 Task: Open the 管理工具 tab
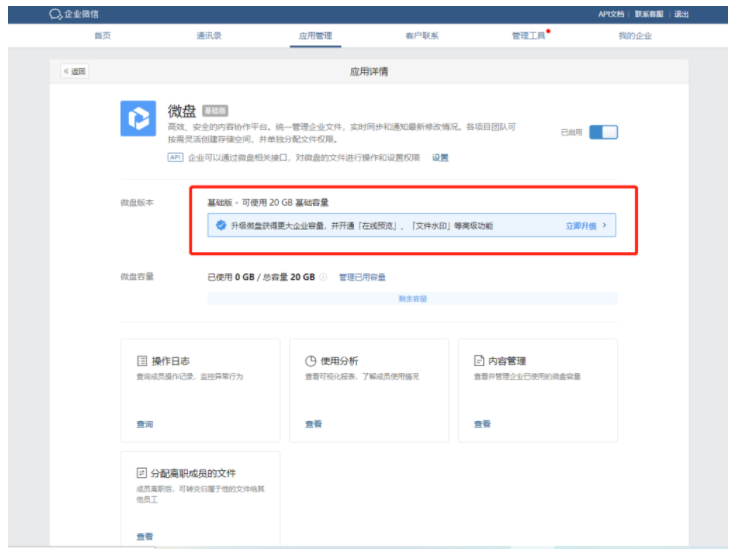[529, 36]
